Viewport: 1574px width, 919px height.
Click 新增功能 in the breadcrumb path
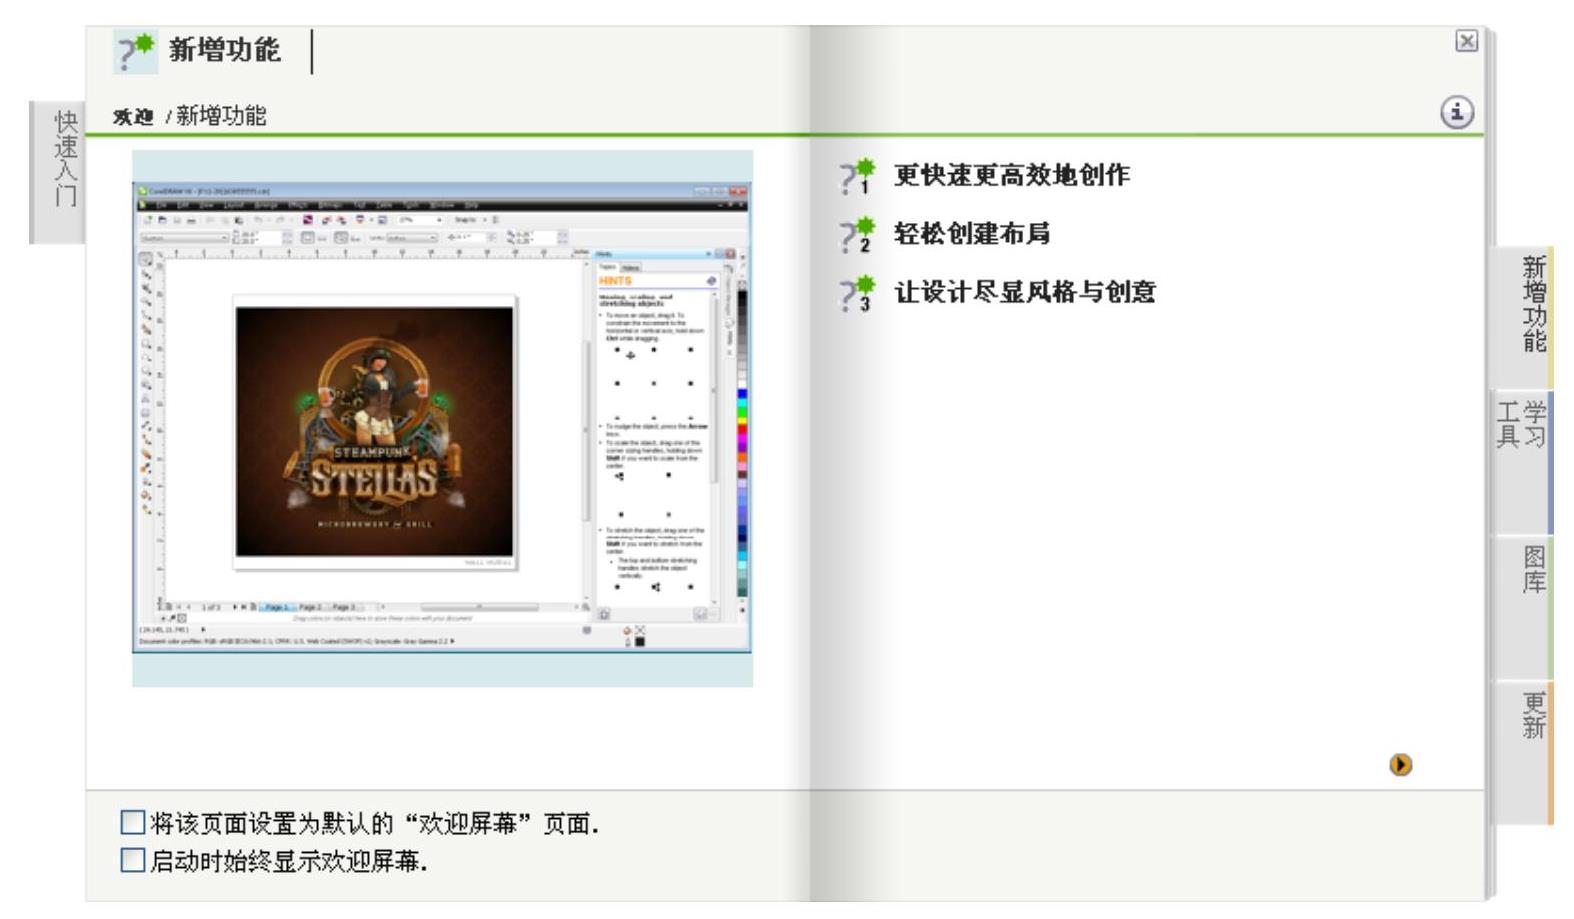click(221, 117)
